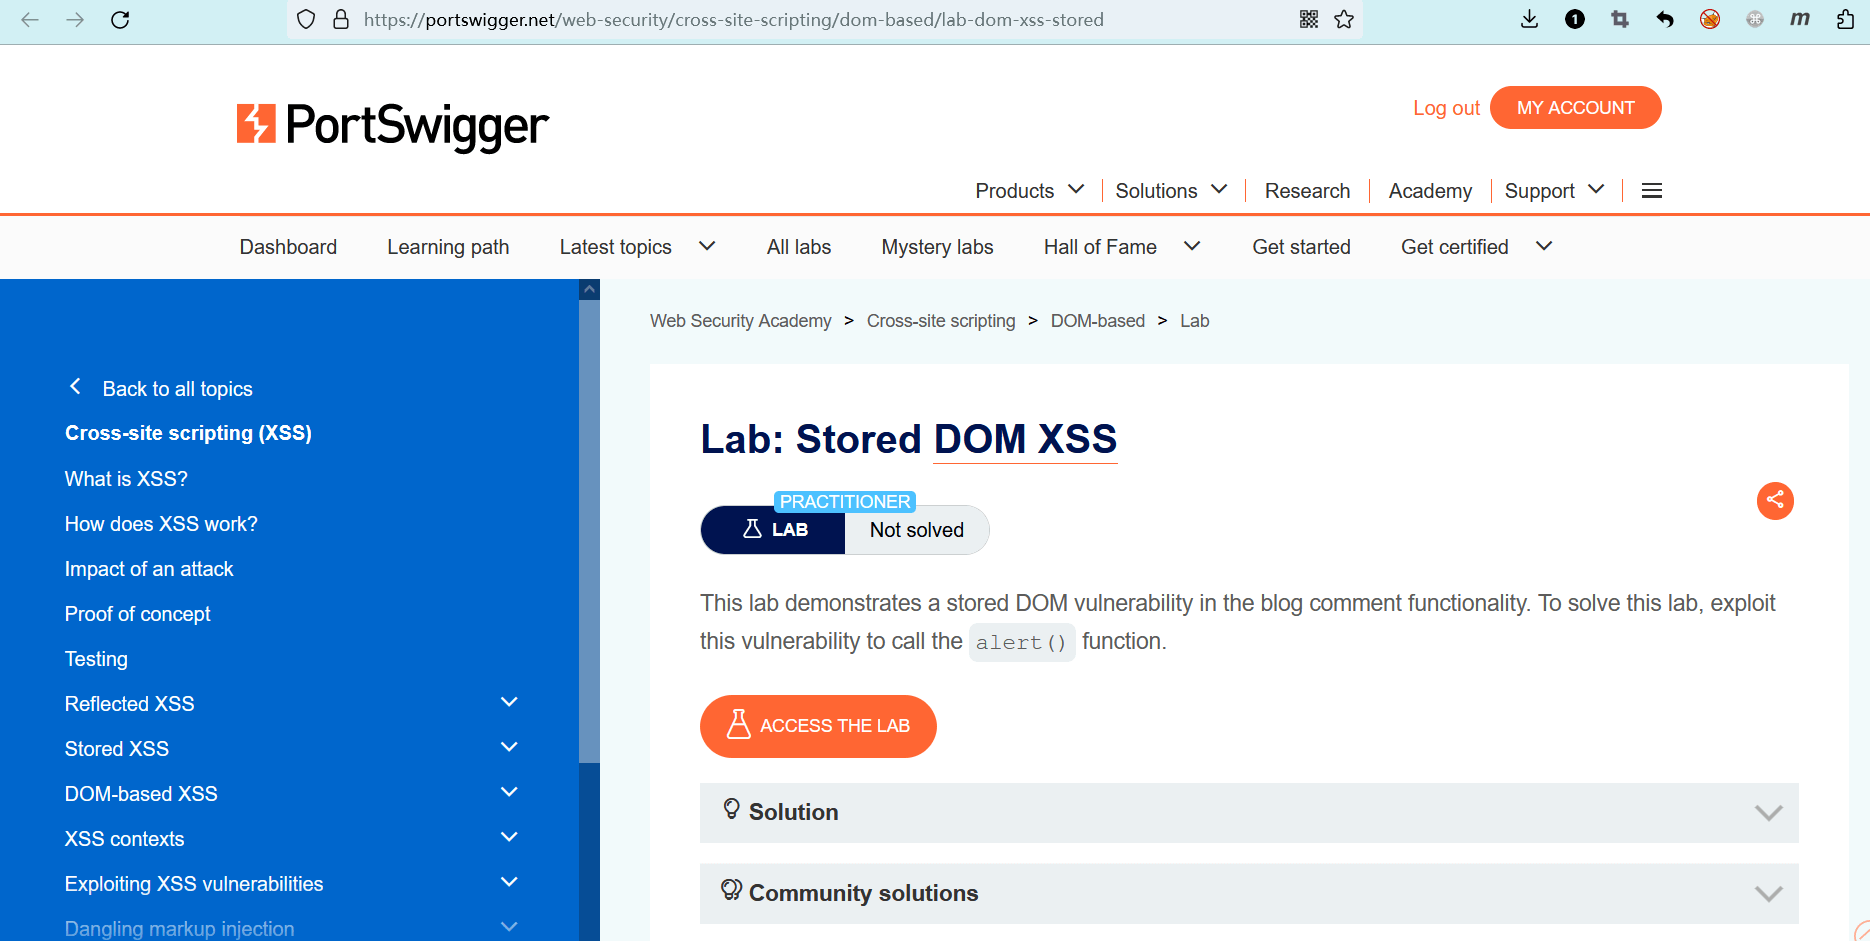Follow the Cross-site scripting breadcrumb
Viewport: 1870px width, 941px height.
[941, 321]
